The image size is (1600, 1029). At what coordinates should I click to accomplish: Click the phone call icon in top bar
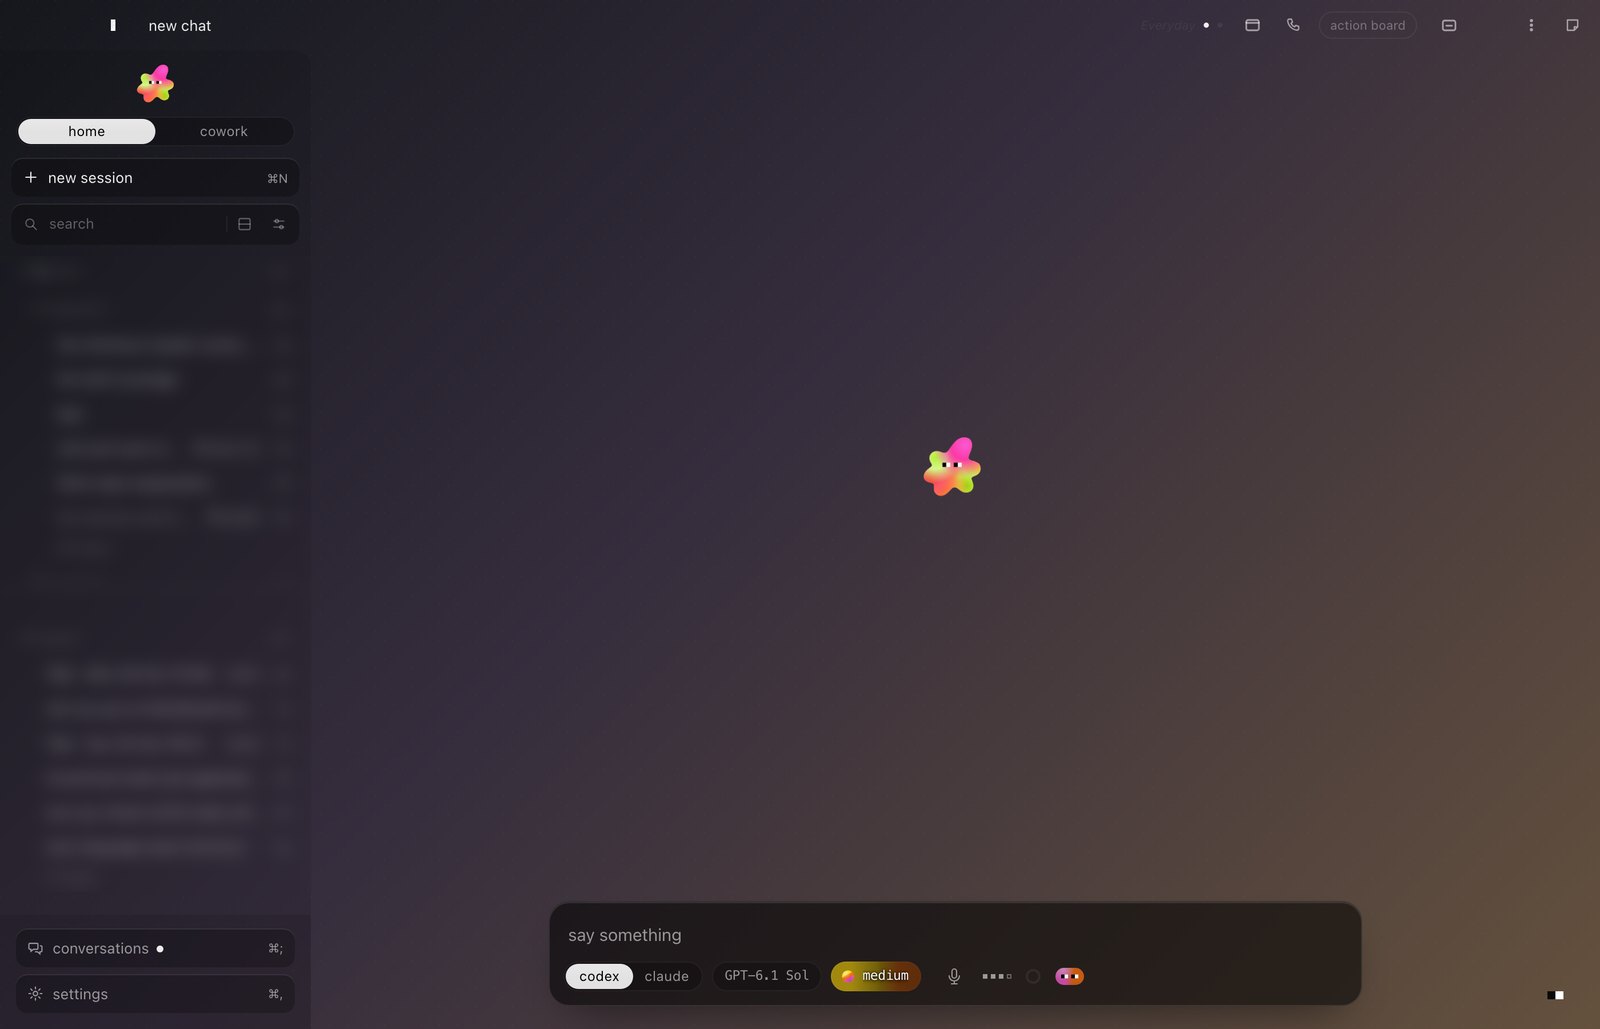[x=1293, y=25]
